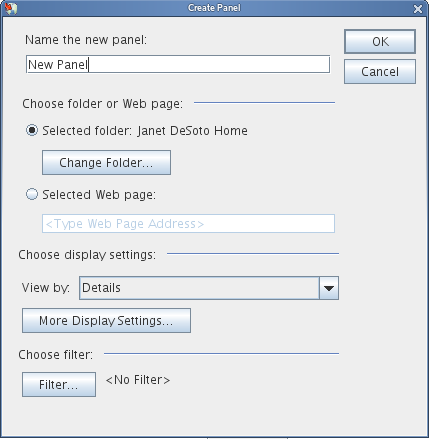
Task: Select the 'Selected folder' radio button
Action: tap(32, 130)
